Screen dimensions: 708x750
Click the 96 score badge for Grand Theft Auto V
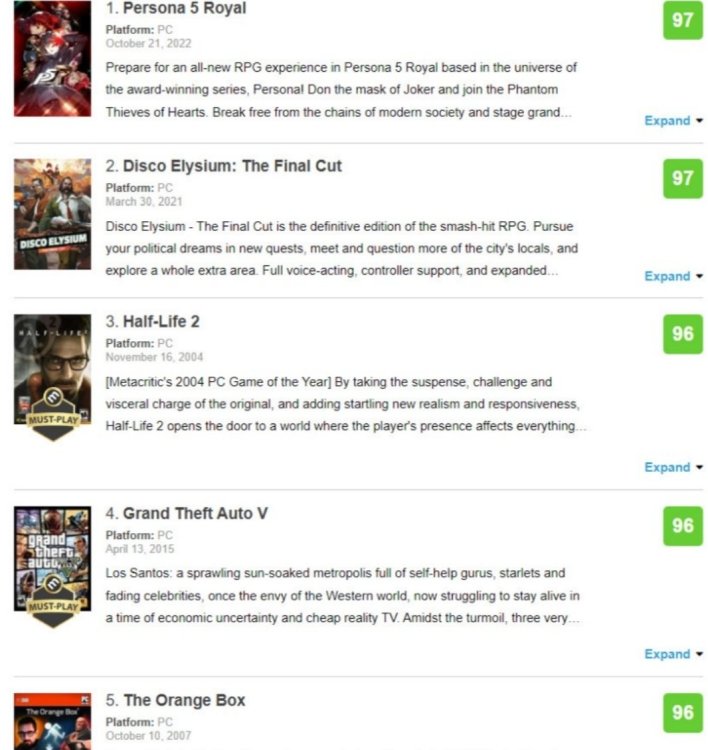[x=683, y=526]
